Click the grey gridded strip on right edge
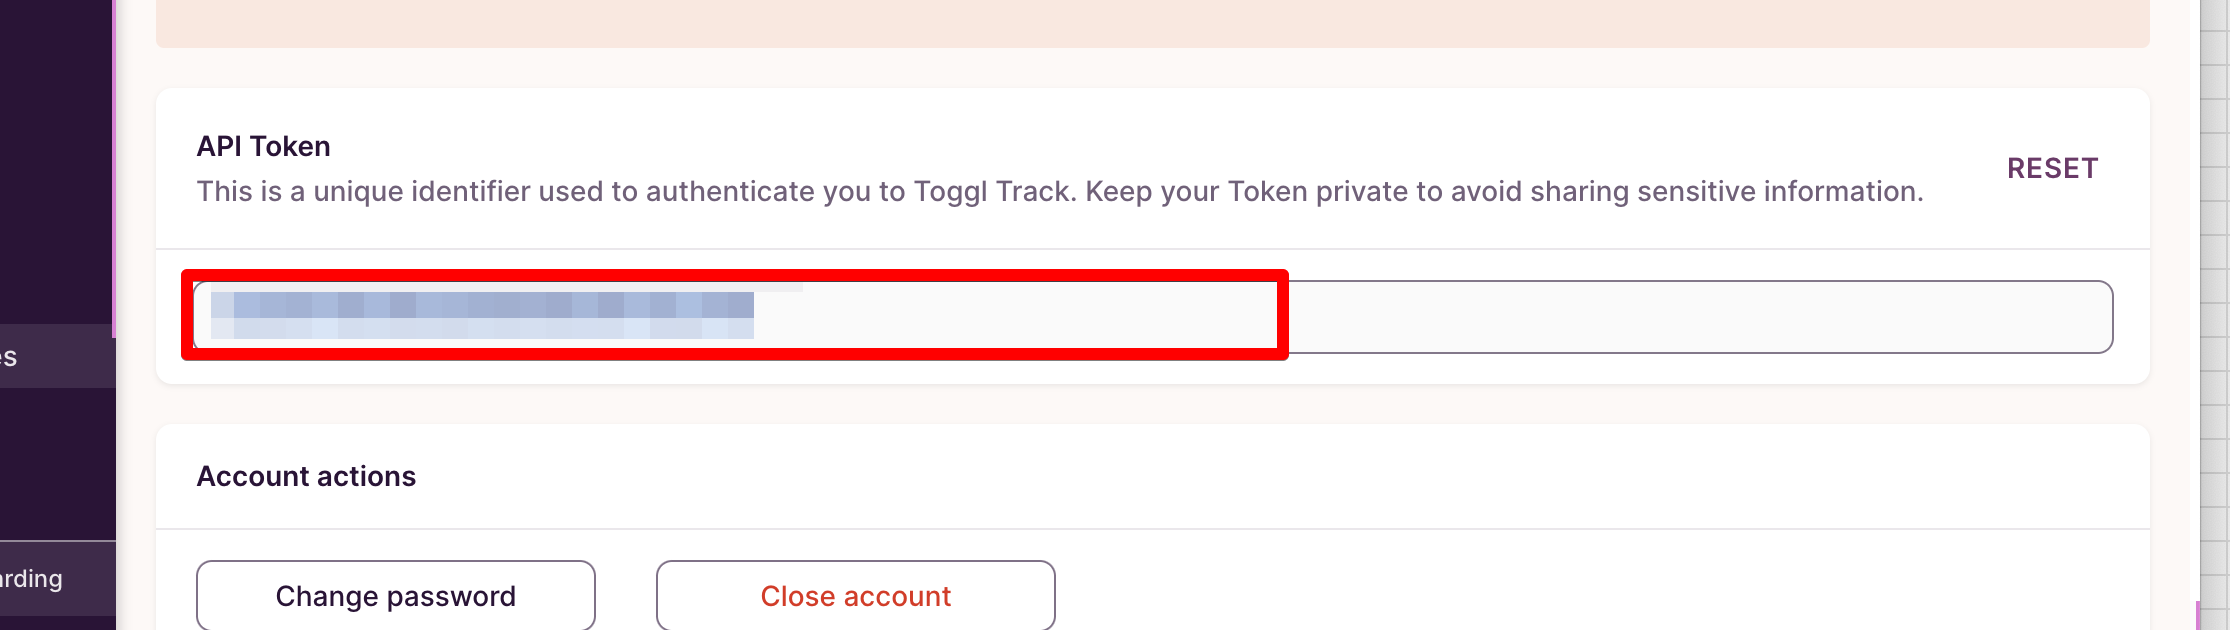Screen dimensions: 2230x630 coord(2215,300)
